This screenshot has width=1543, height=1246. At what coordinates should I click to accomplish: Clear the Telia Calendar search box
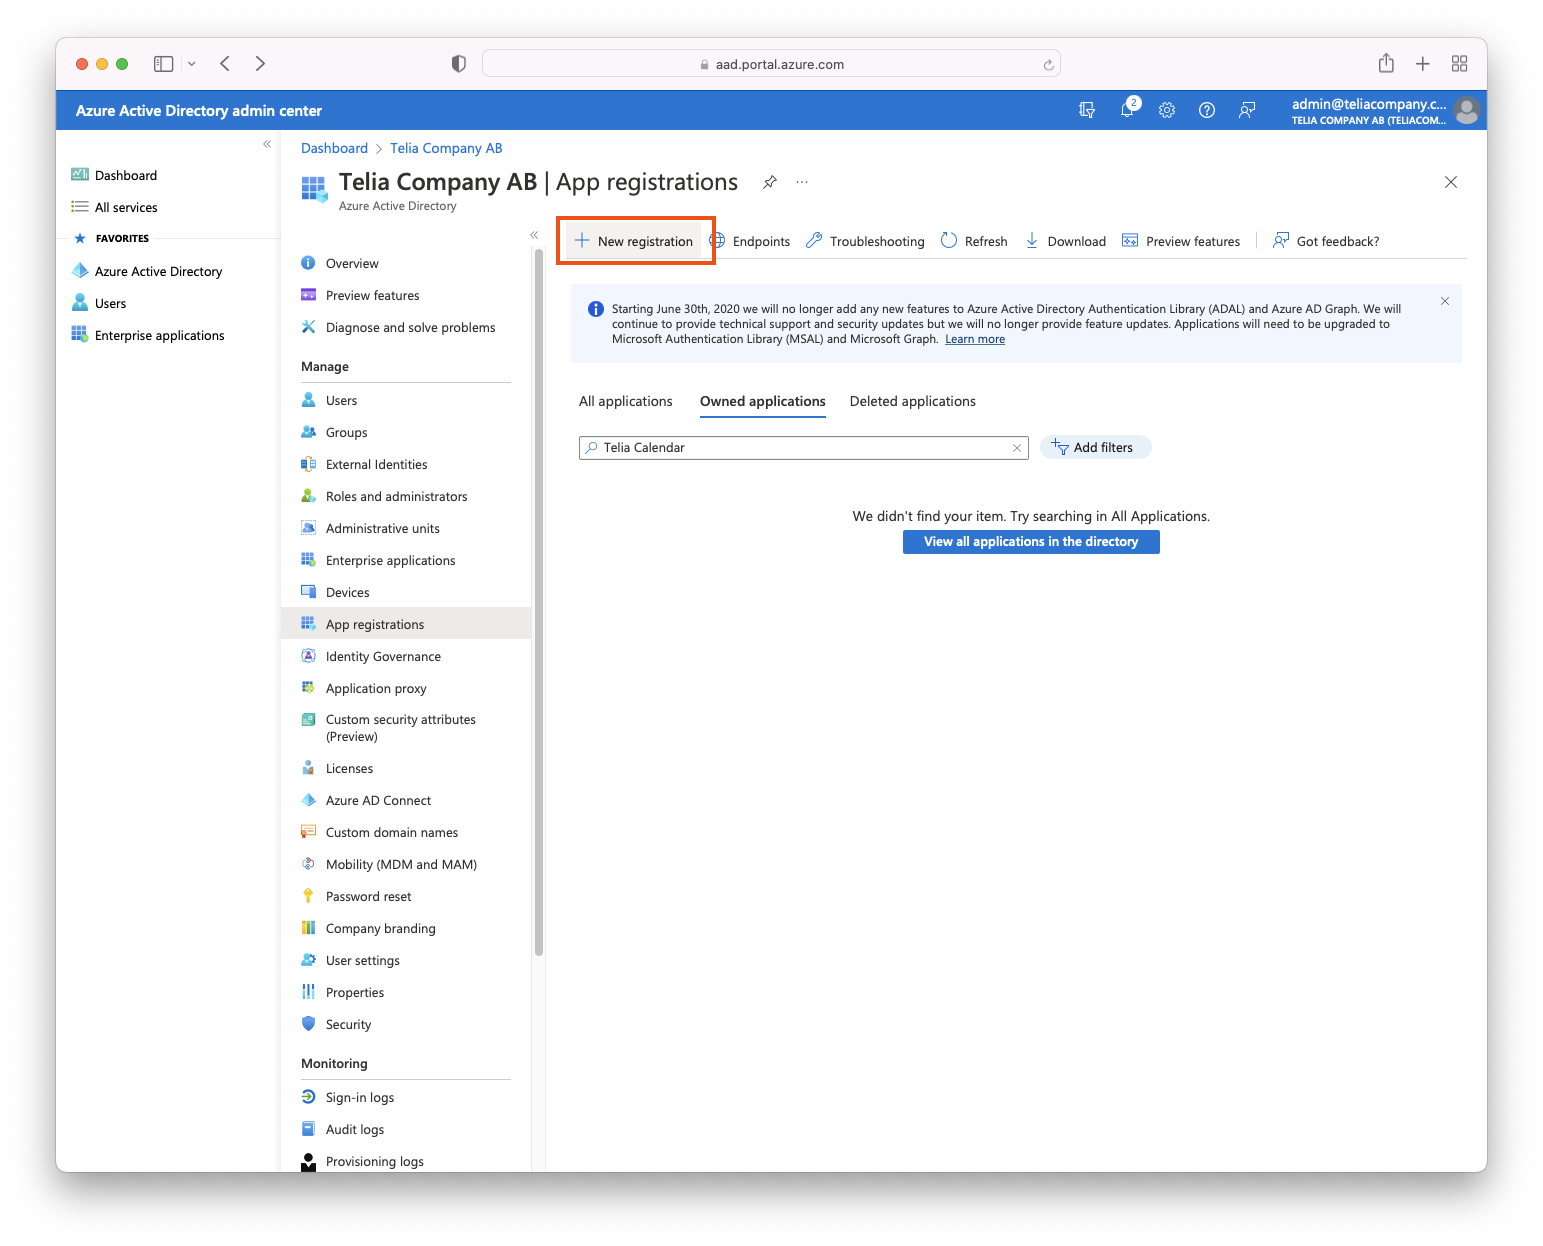click(x=1017, y=448)
